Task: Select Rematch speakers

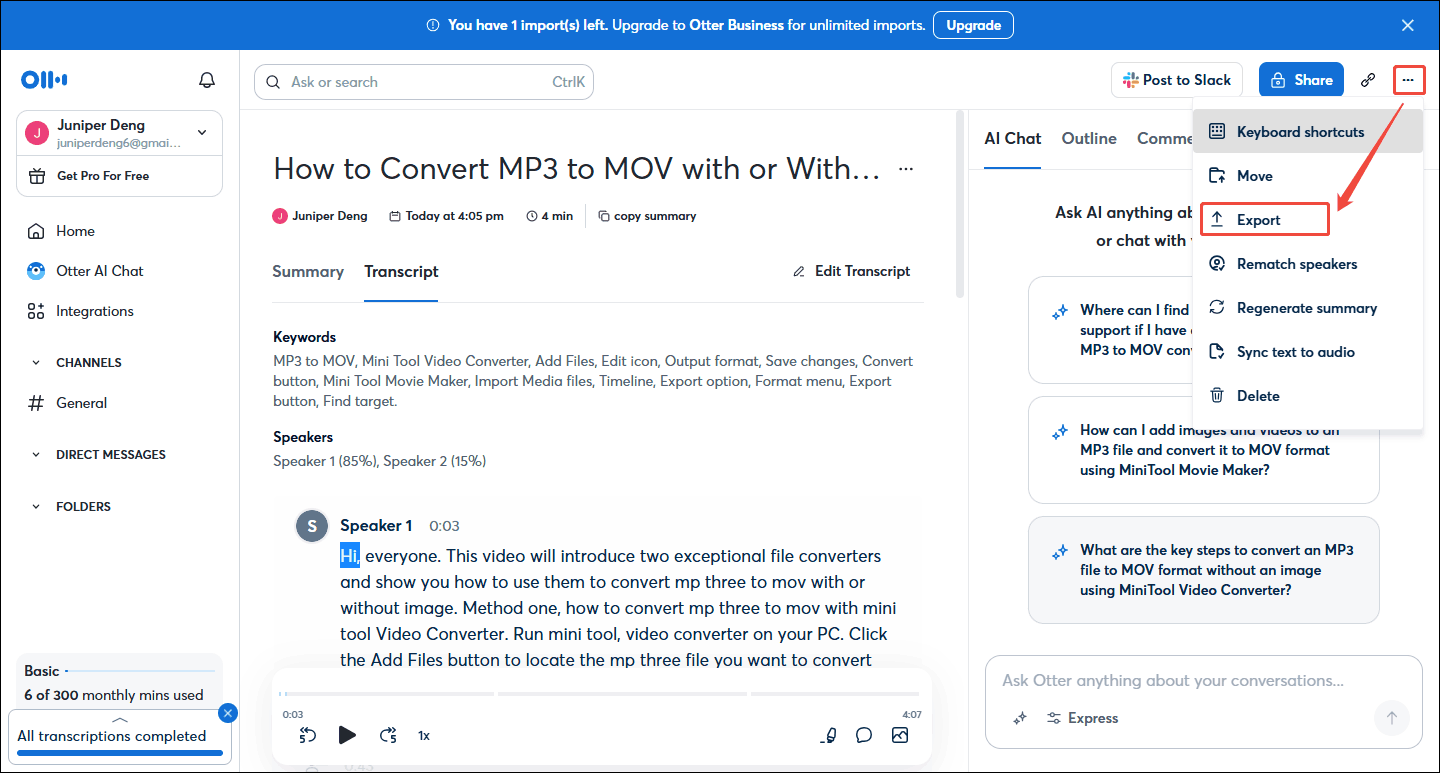Action: pos(1308,264)
